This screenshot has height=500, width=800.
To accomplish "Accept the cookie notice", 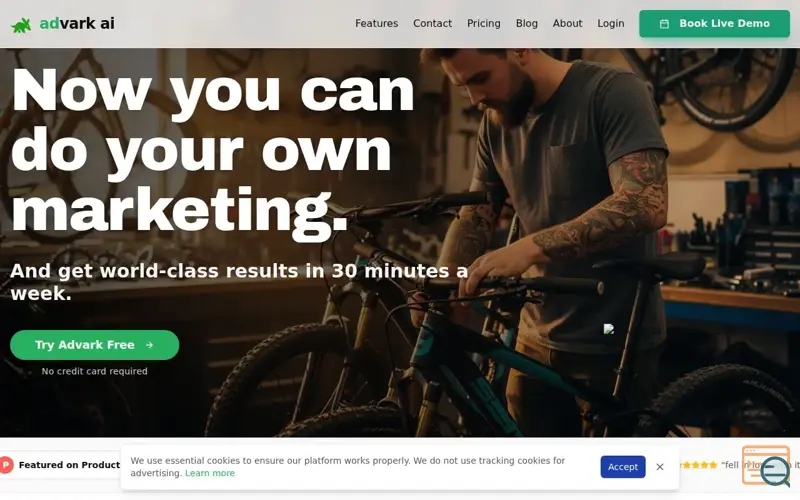I will coord(622,467).
